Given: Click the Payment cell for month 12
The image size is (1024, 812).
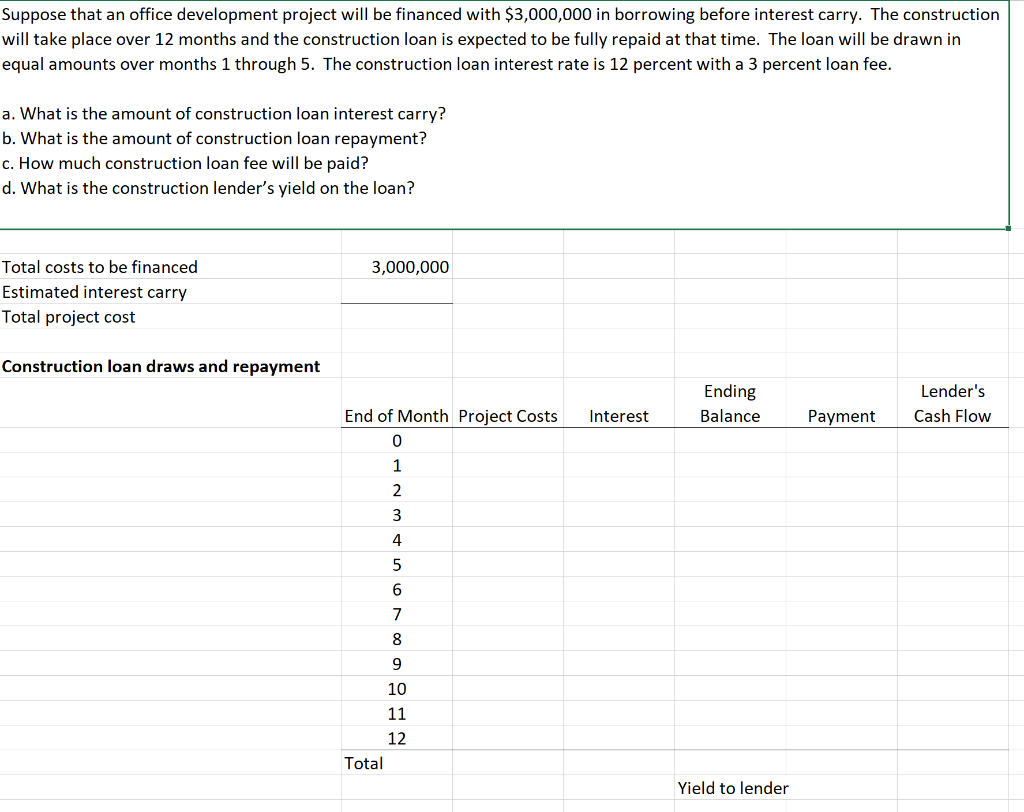Looking at the screenshot, I should [841, 739].
